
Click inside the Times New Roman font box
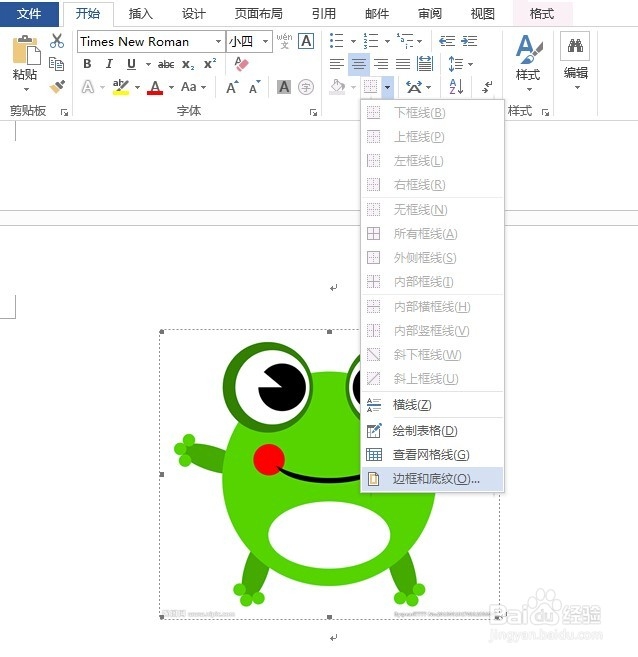(145, 41)
